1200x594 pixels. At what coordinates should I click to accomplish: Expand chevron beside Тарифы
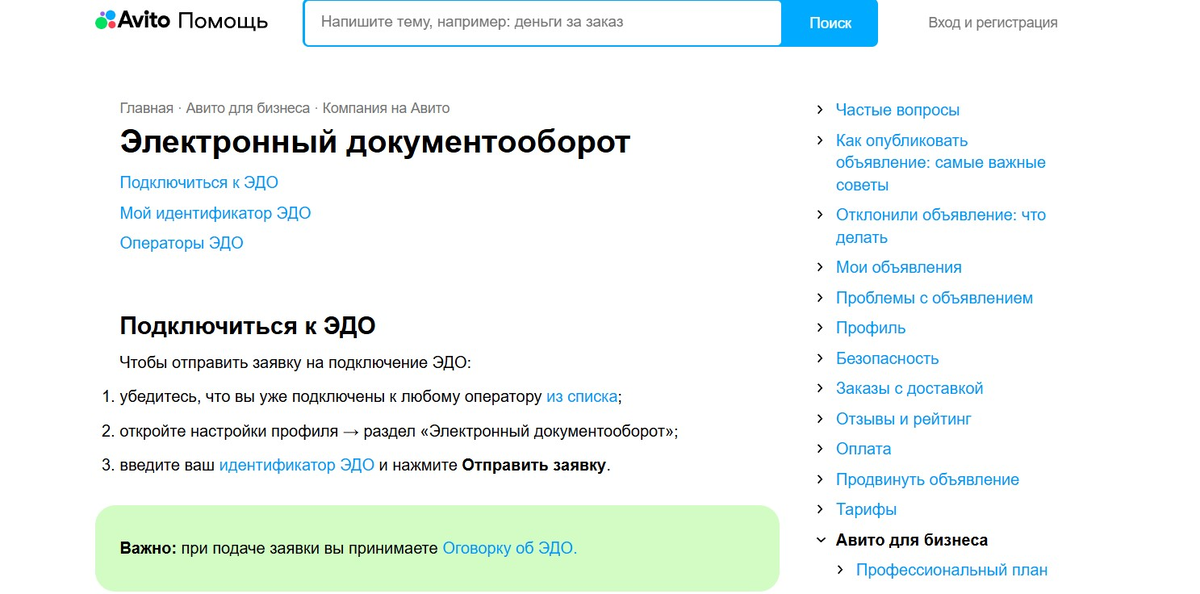point(820,510)
